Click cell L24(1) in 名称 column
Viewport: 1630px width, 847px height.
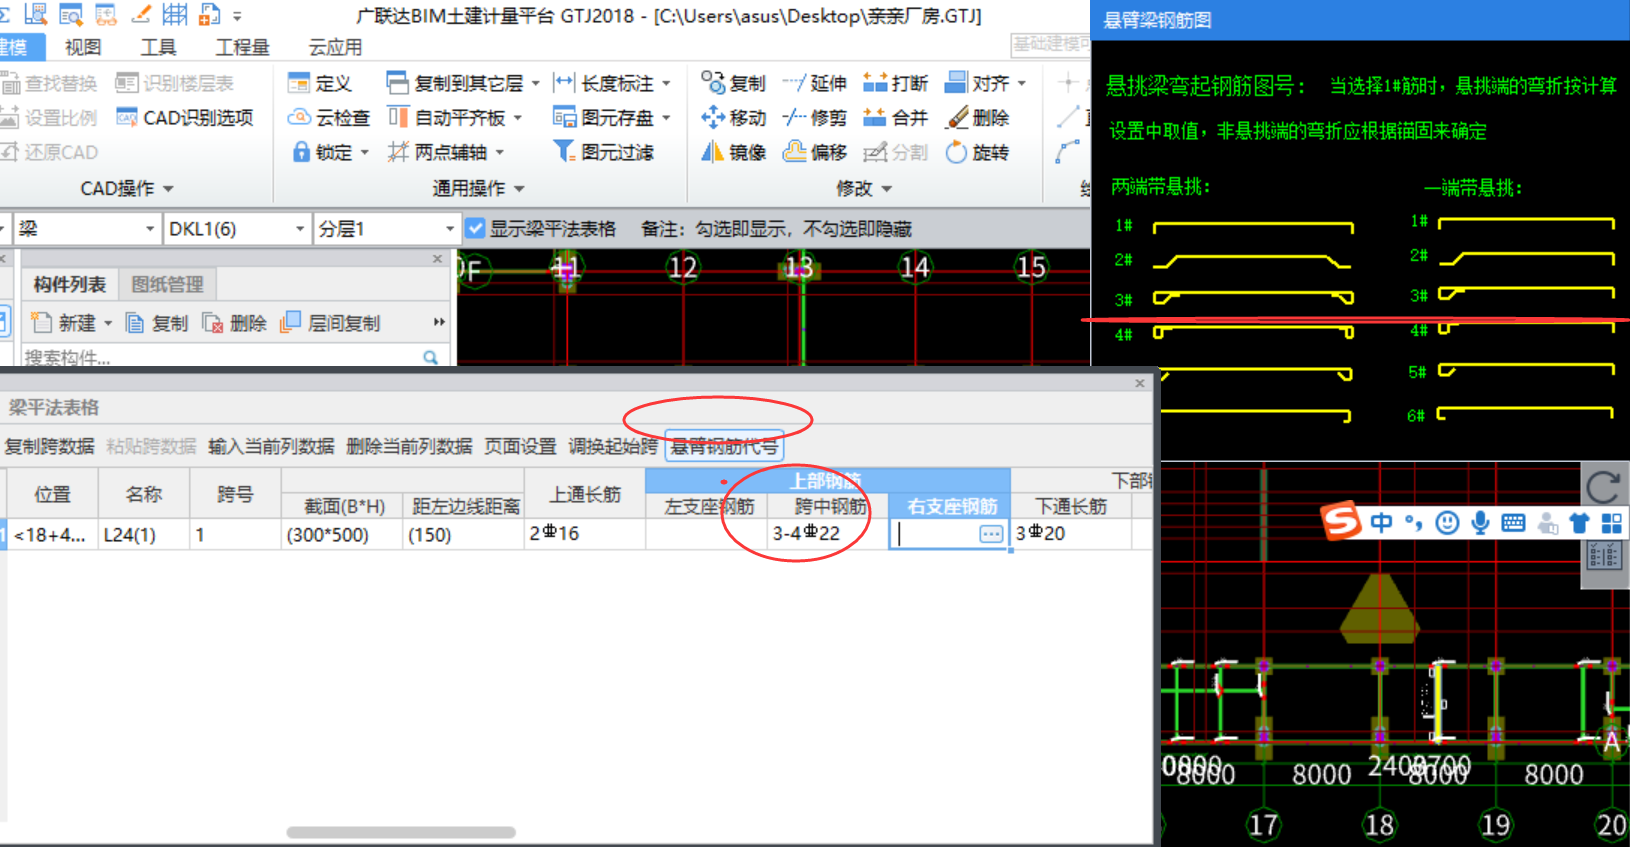tap(144, 534)
